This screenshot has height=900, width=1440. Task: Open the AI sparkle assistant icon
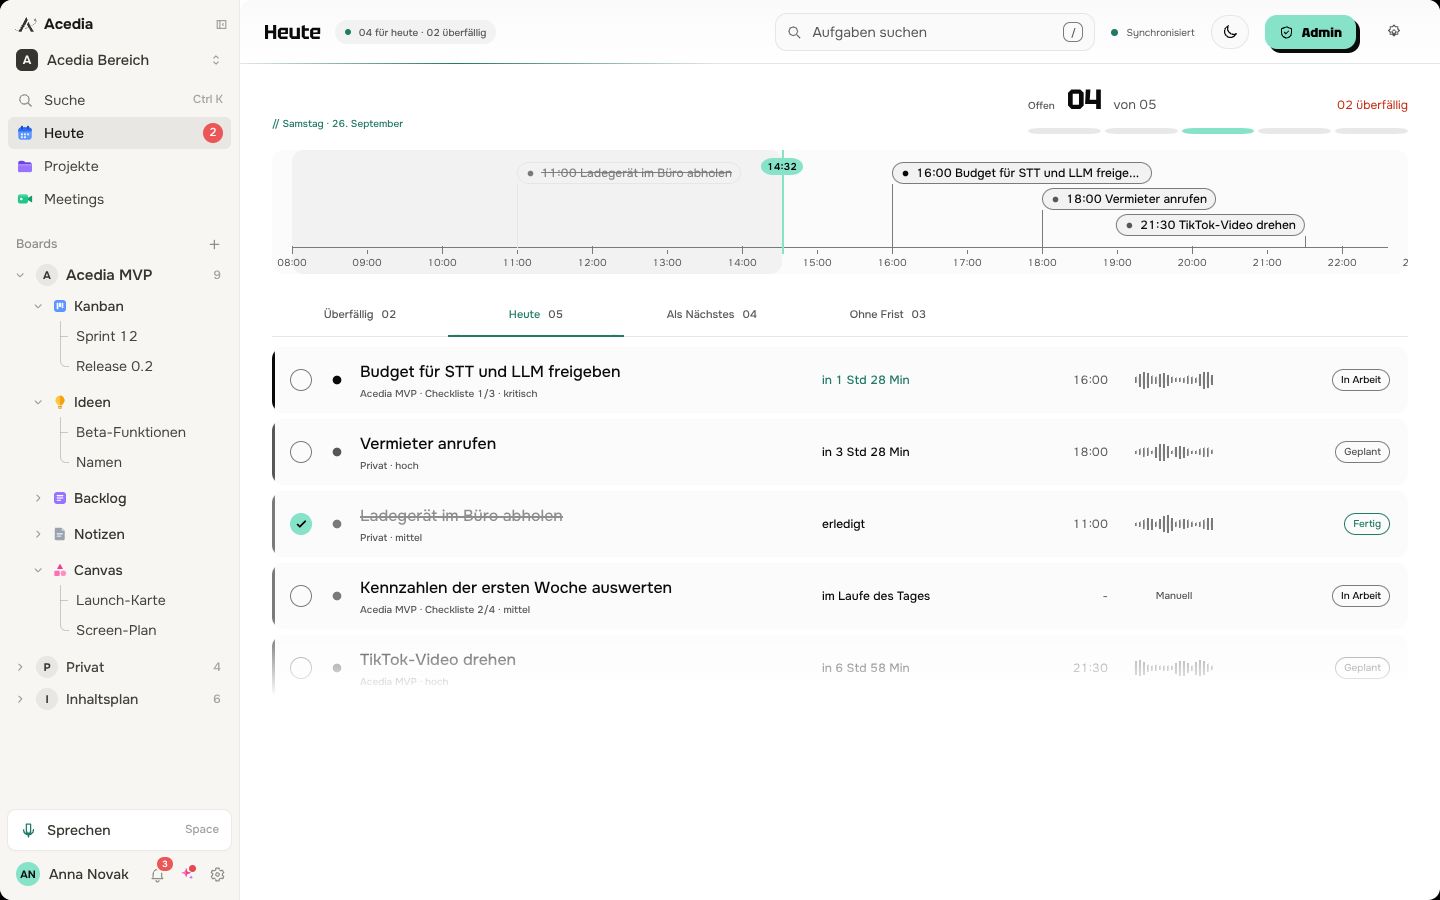(188, 873)
